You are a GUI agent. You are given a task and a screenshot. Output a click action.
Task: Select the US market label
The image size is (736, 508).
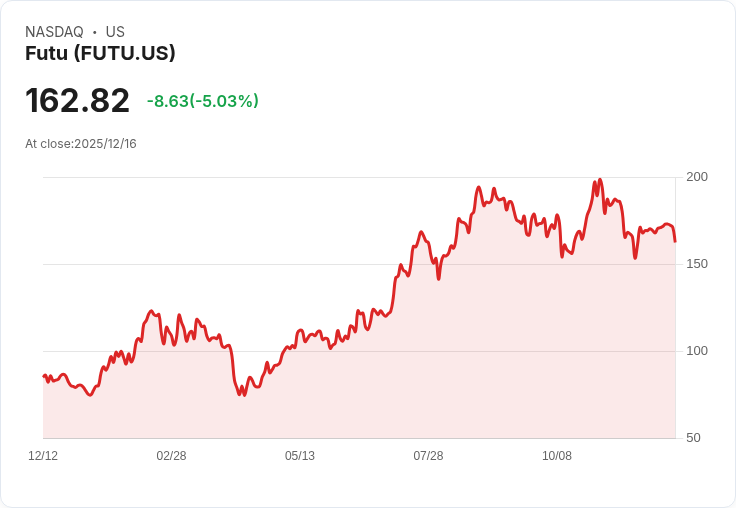point(115,32)
